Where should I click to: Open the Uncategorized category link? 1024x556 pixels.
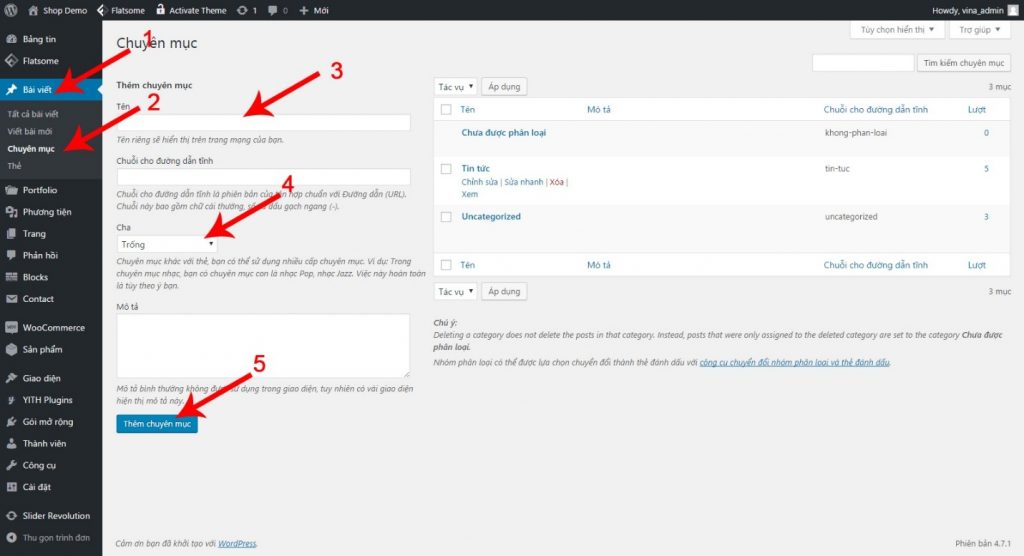click(491, 217)
